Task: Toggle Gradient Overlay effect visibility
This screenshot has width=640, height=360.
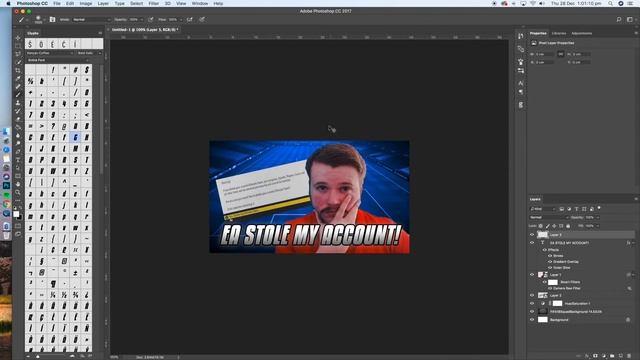Action: pos(550,262)
